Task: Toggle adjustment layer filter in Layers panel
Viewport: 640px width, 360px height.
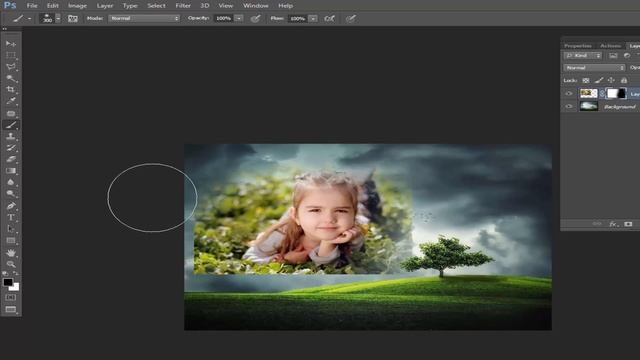Action: 627,56
